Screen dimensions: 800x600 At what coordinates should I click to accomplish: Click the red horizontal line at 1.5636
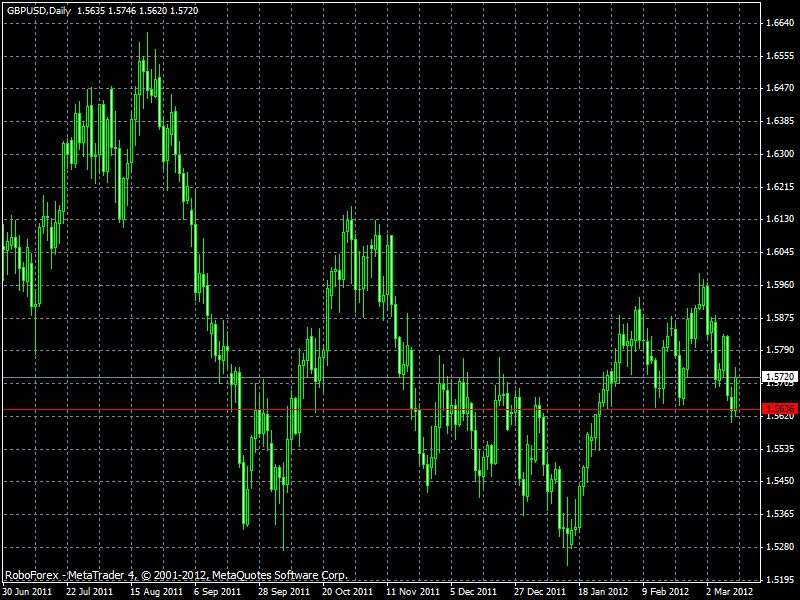coord(381,409)
